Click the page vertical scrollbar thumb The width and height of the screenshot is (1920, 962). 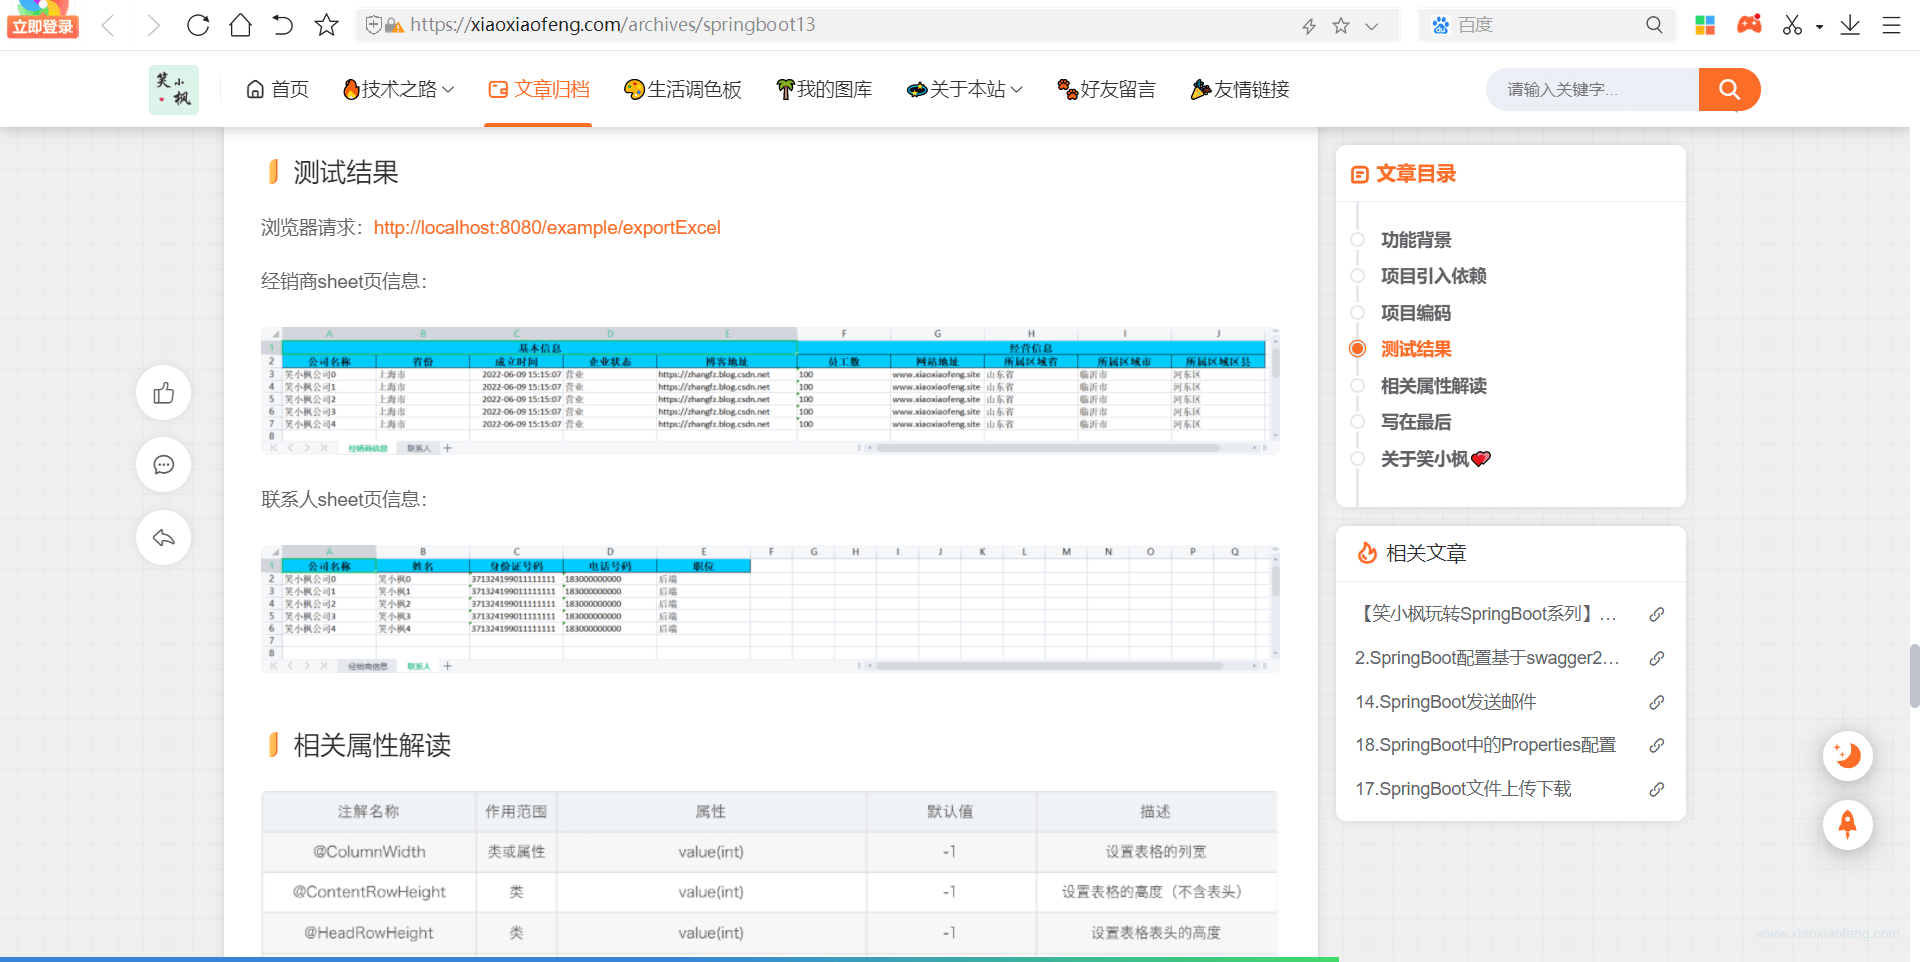point(1914,676)
